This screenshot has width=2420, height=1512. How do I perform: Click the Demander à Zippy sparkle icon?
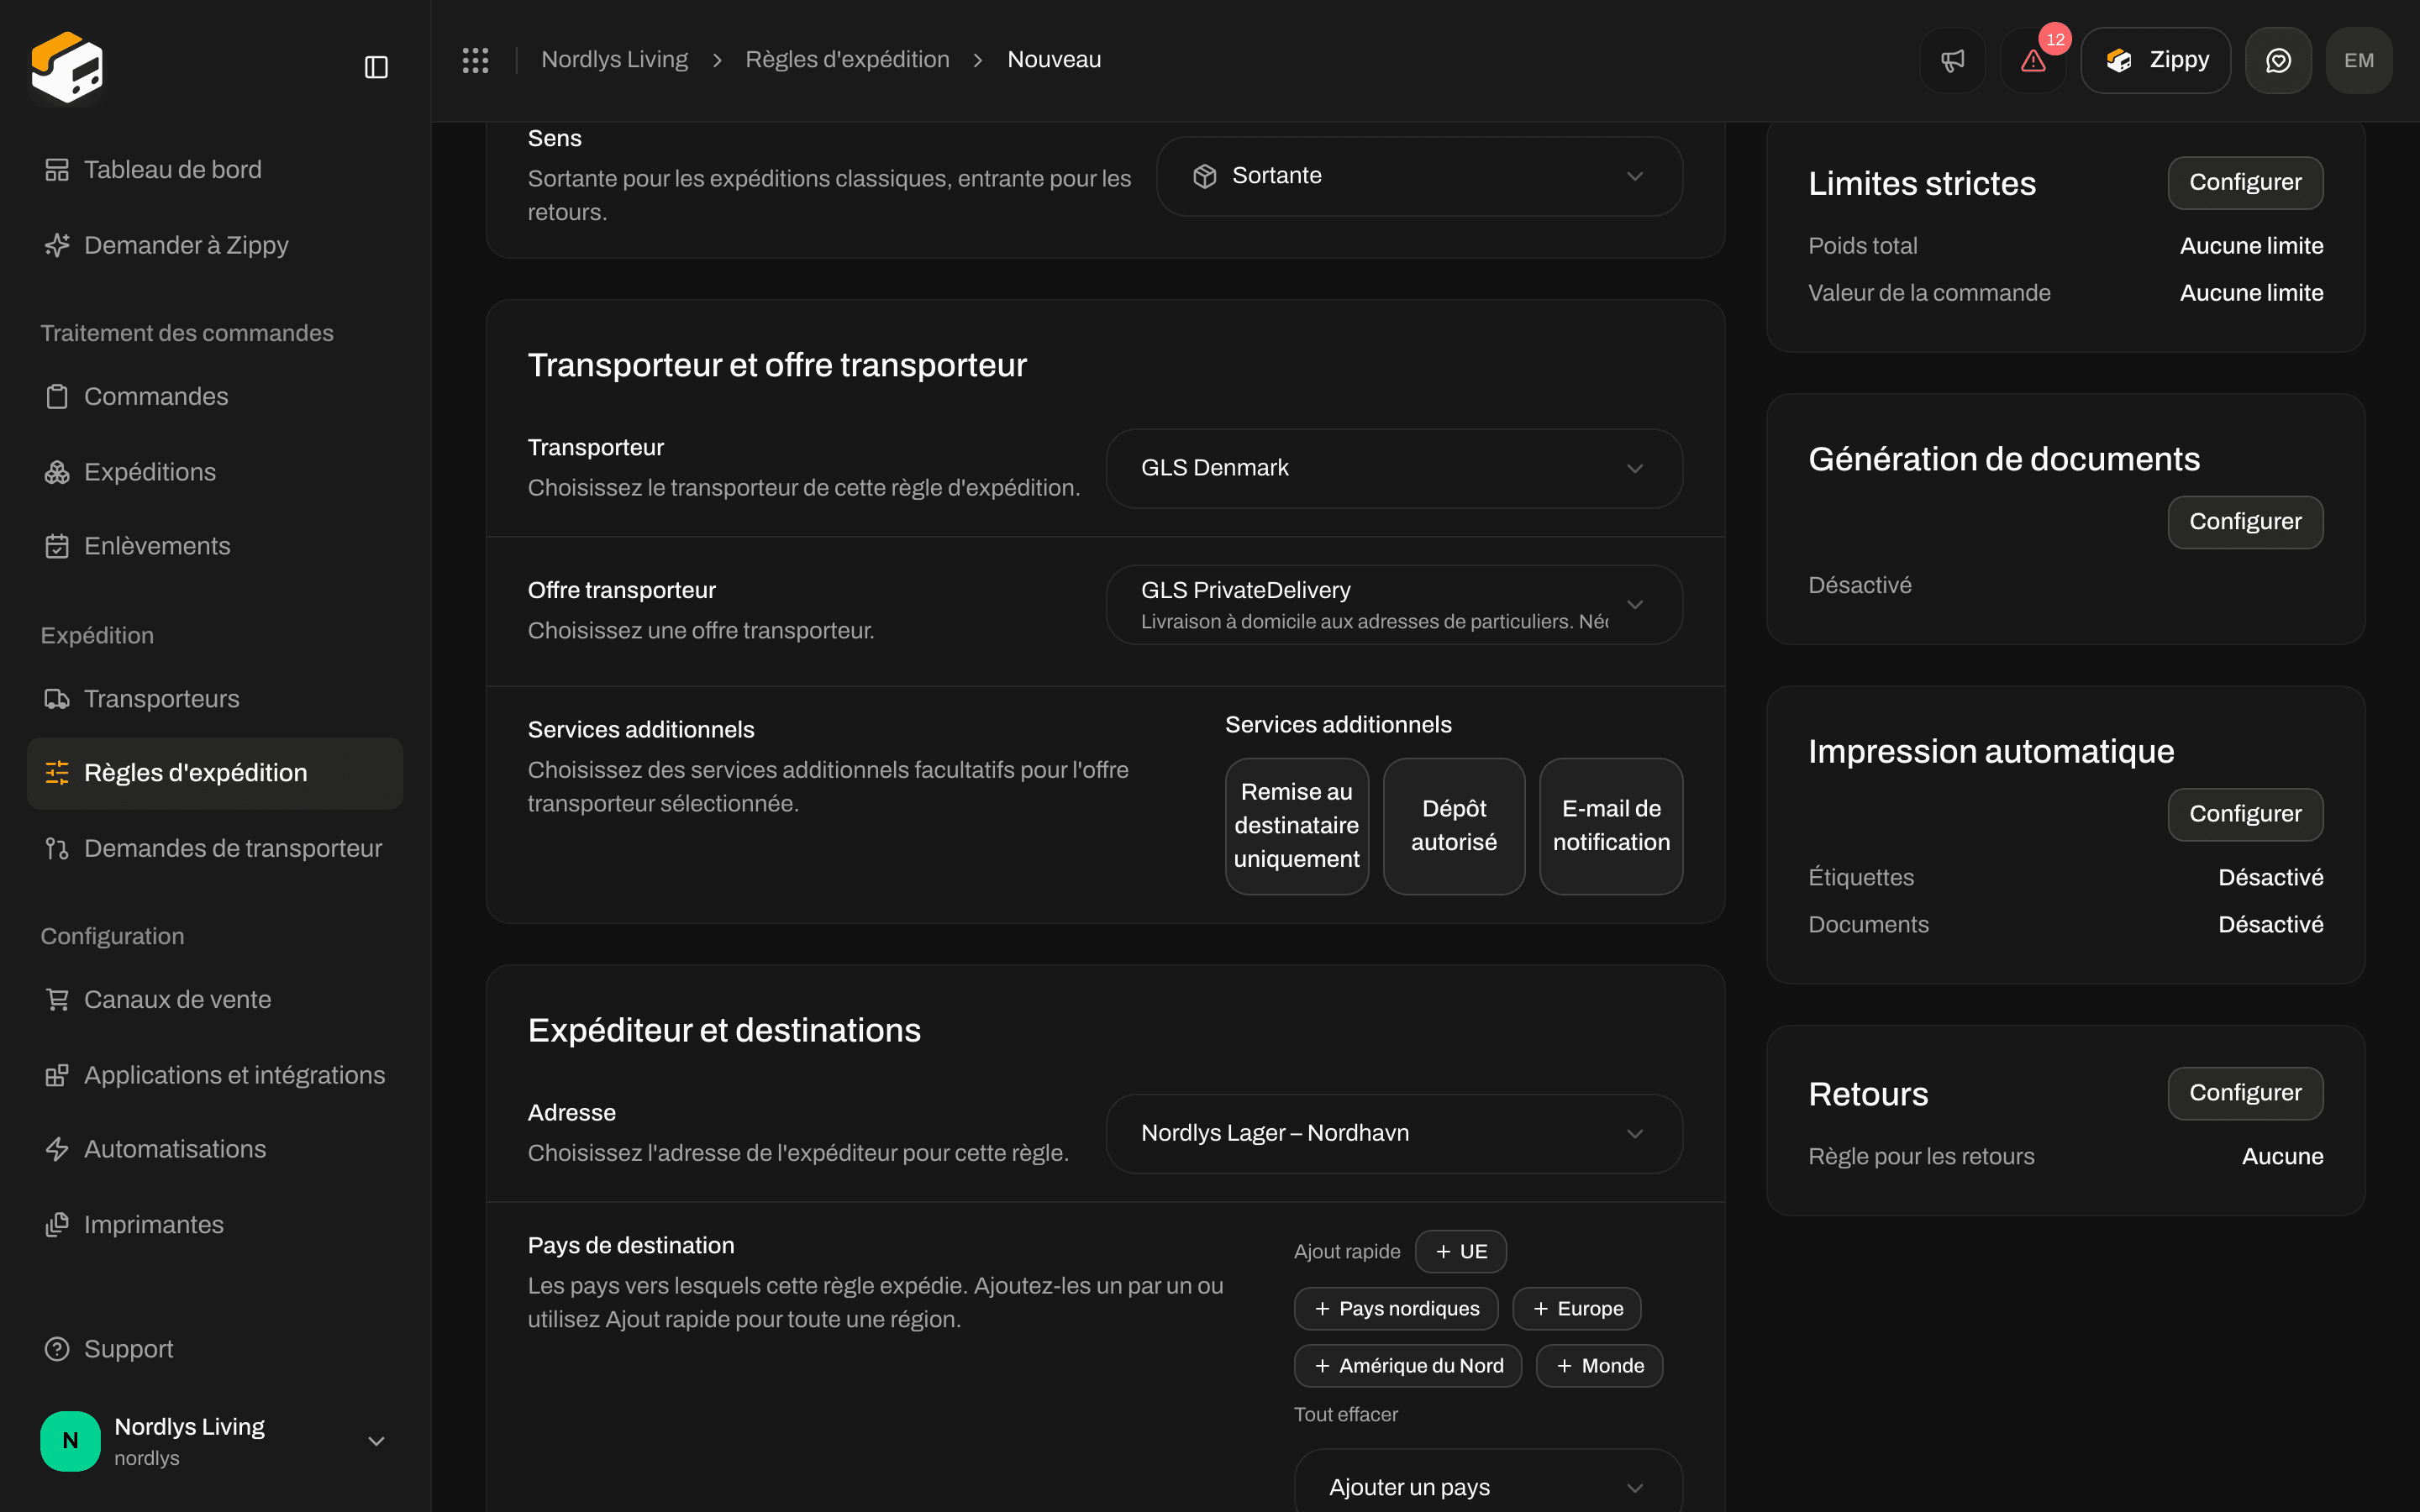click(x=57, y=245)
